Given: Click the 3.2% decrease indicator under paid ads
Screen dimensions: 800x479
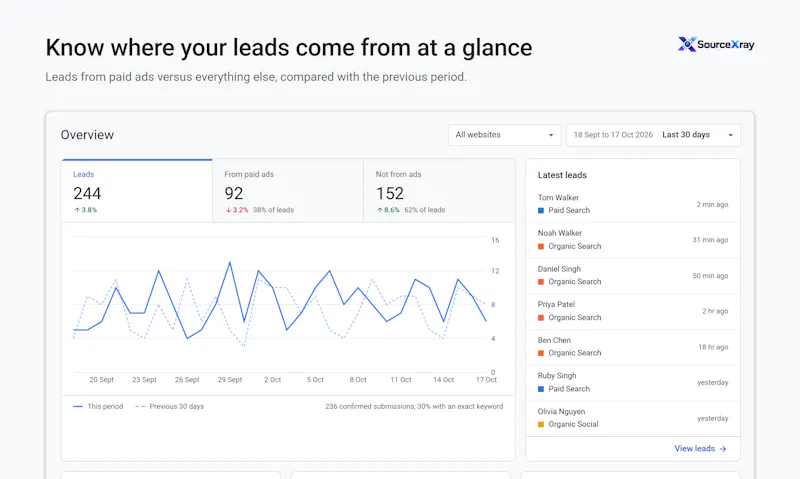Looking at the screenshot, I should (x=237, y=210).
